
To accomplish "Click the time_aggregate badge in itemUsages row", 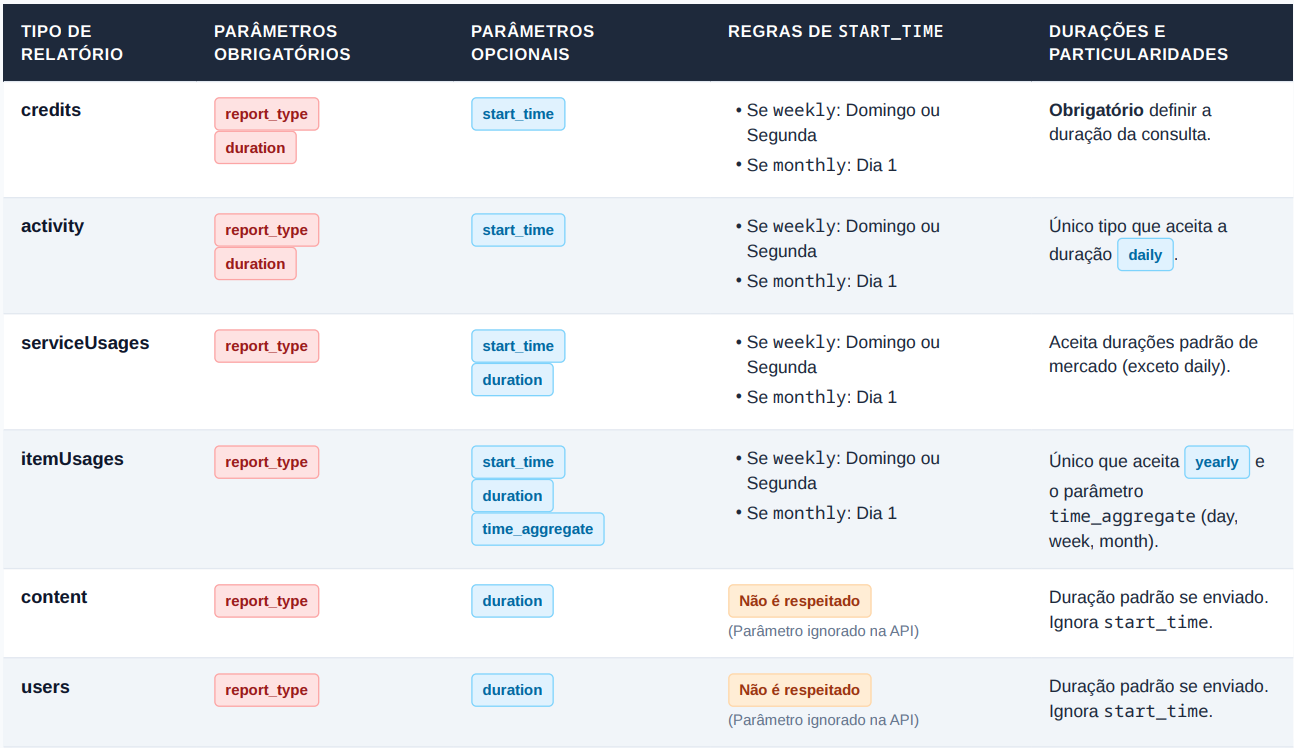I will [x=537, y=529].
